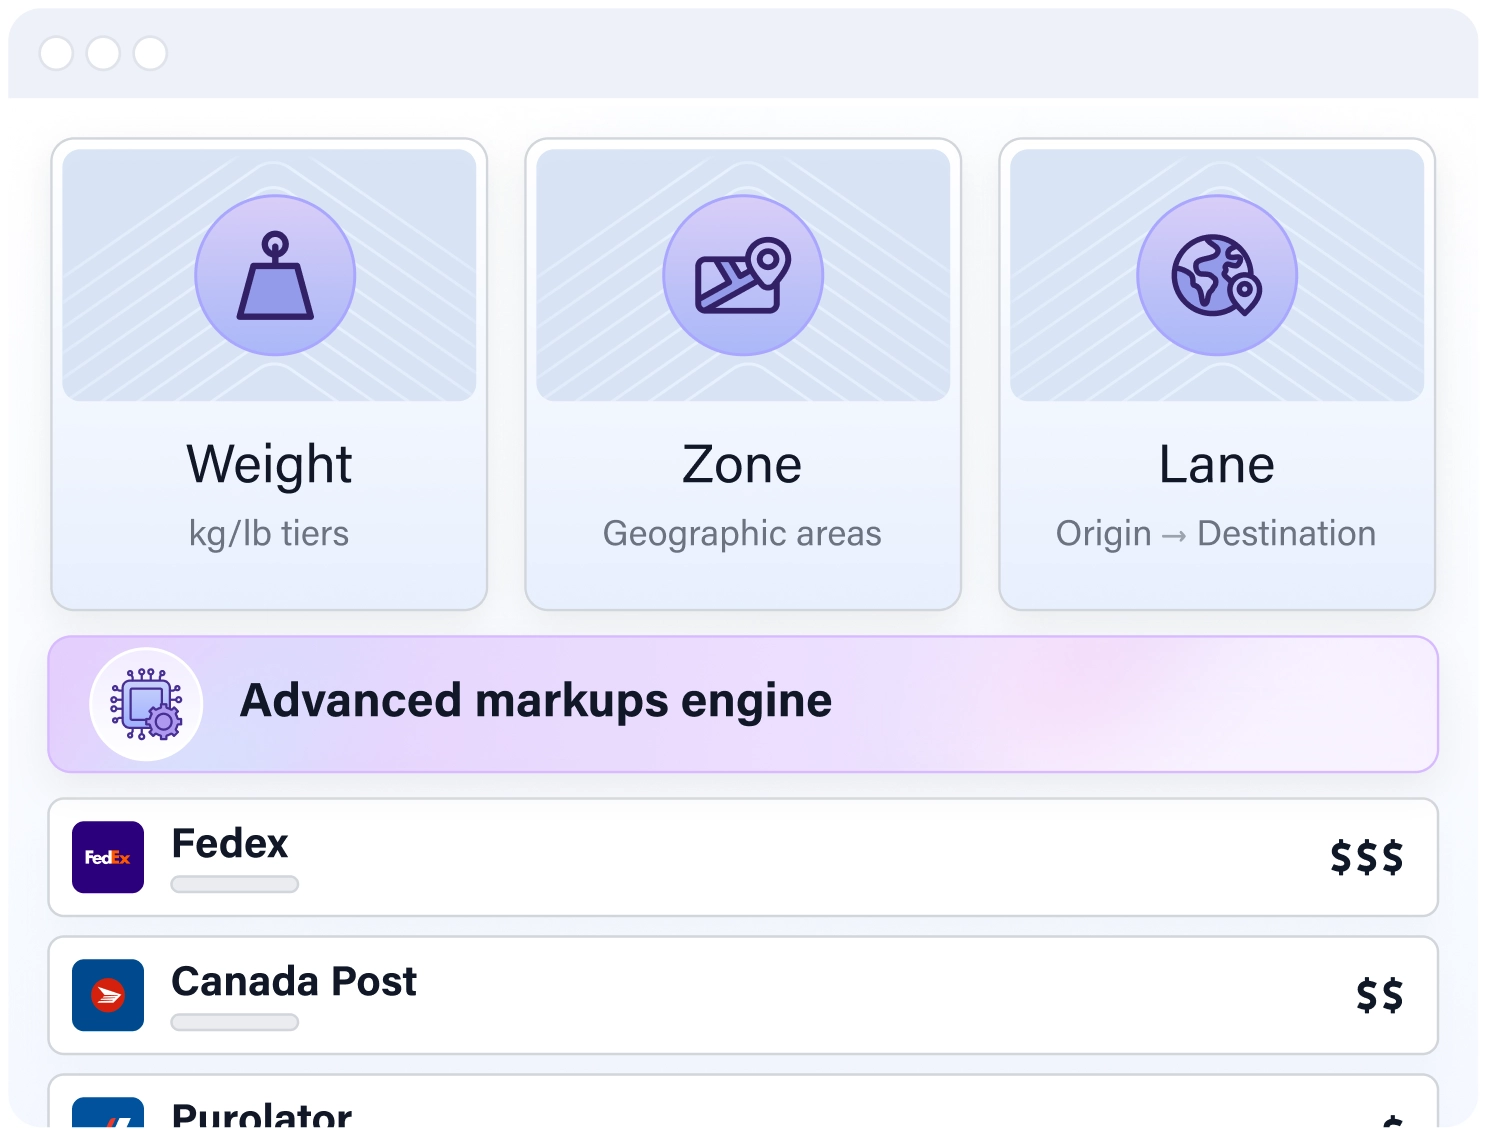Click the Purolator carrier name
The image size is (1487, 1136).
[262, 1114]
